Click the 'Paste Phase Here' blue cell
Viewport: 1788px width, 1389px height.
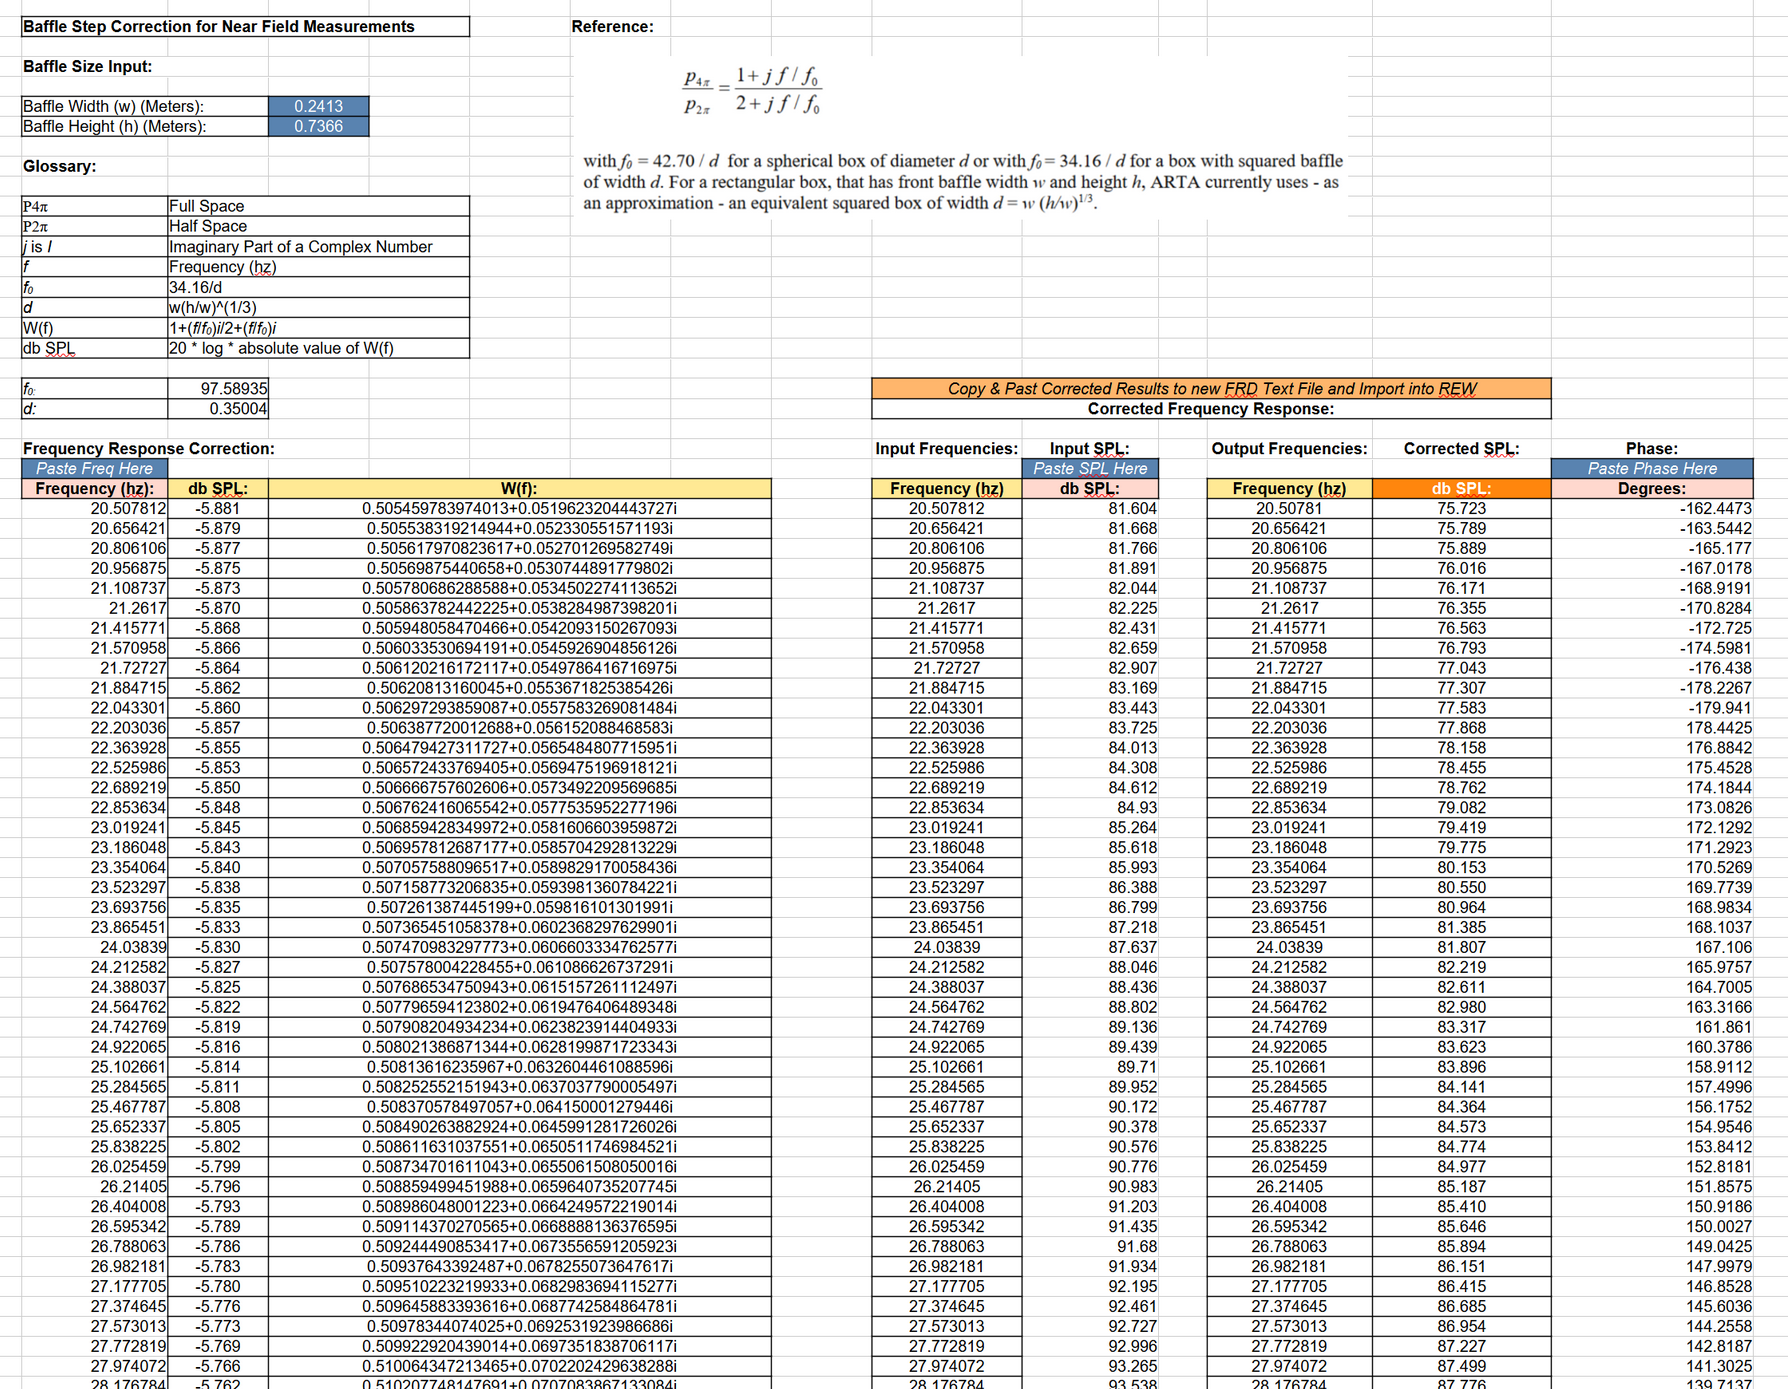coord(1652,468)
